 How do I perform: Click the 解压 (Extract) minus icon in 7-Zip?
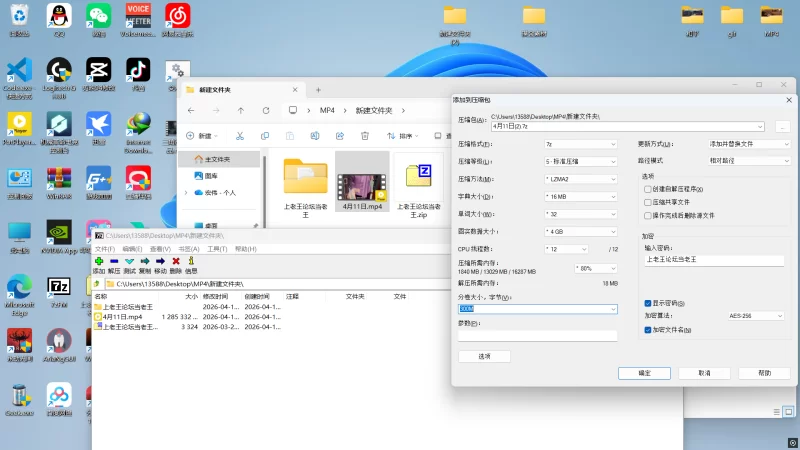pyautogui.click(x=114, y=261)
